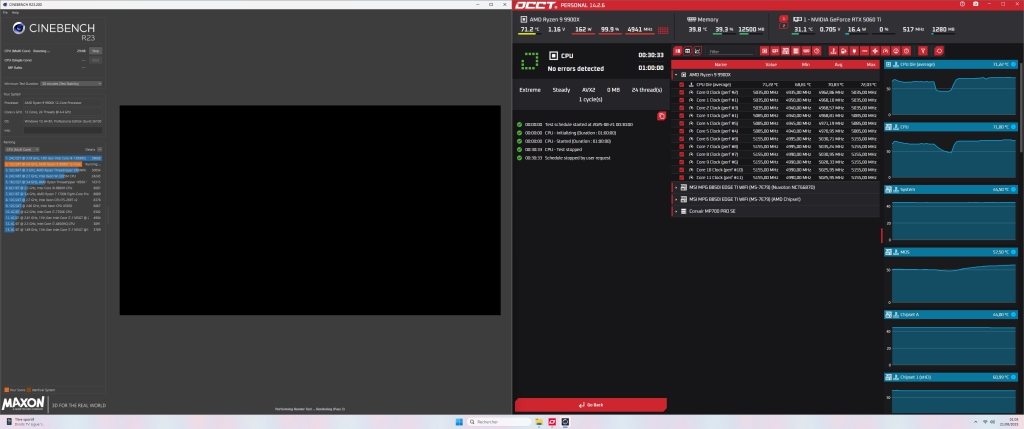Click the Windows taskbar search box
The width and height of the screenshot is (1024, 429).
click(500, 422)
